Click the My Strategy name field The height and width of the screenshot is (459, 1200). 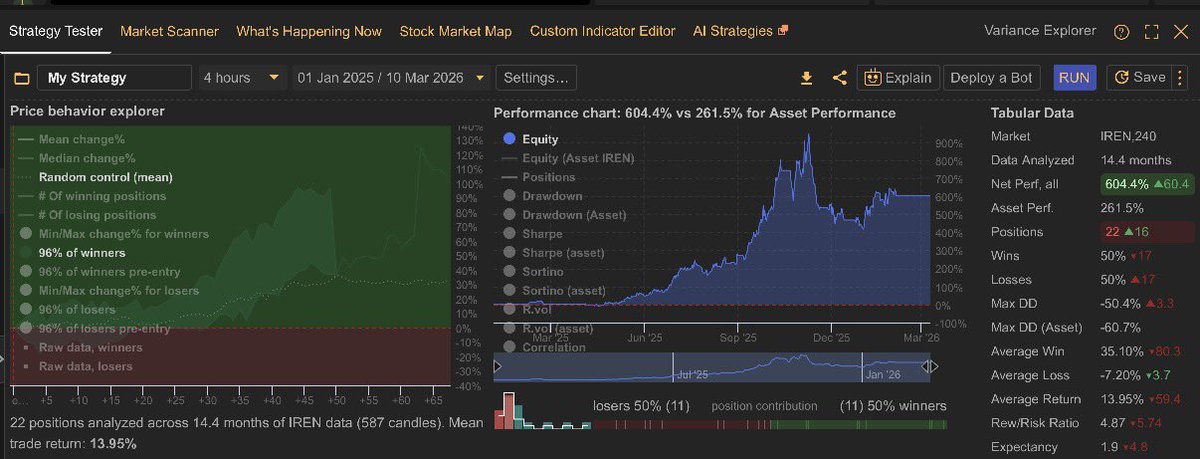pyautogui.click(x=114, y=78)
